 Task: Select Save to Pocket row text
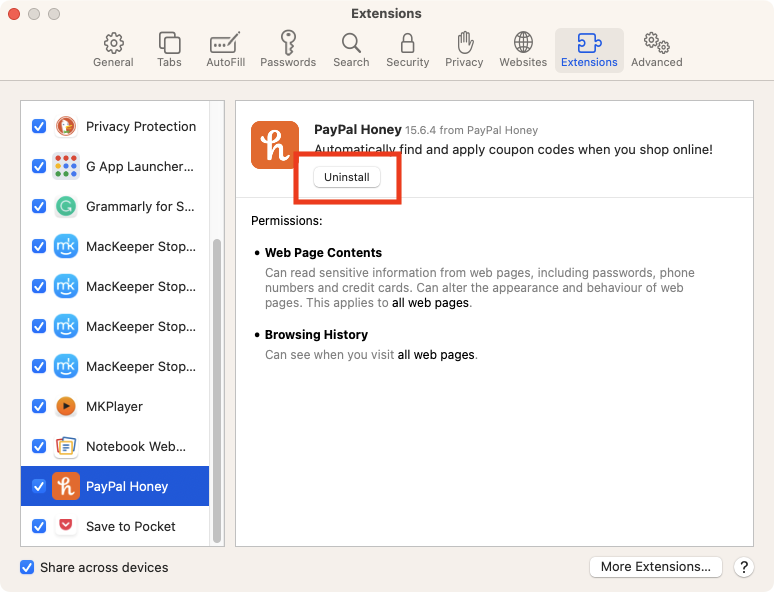point(131,526)
